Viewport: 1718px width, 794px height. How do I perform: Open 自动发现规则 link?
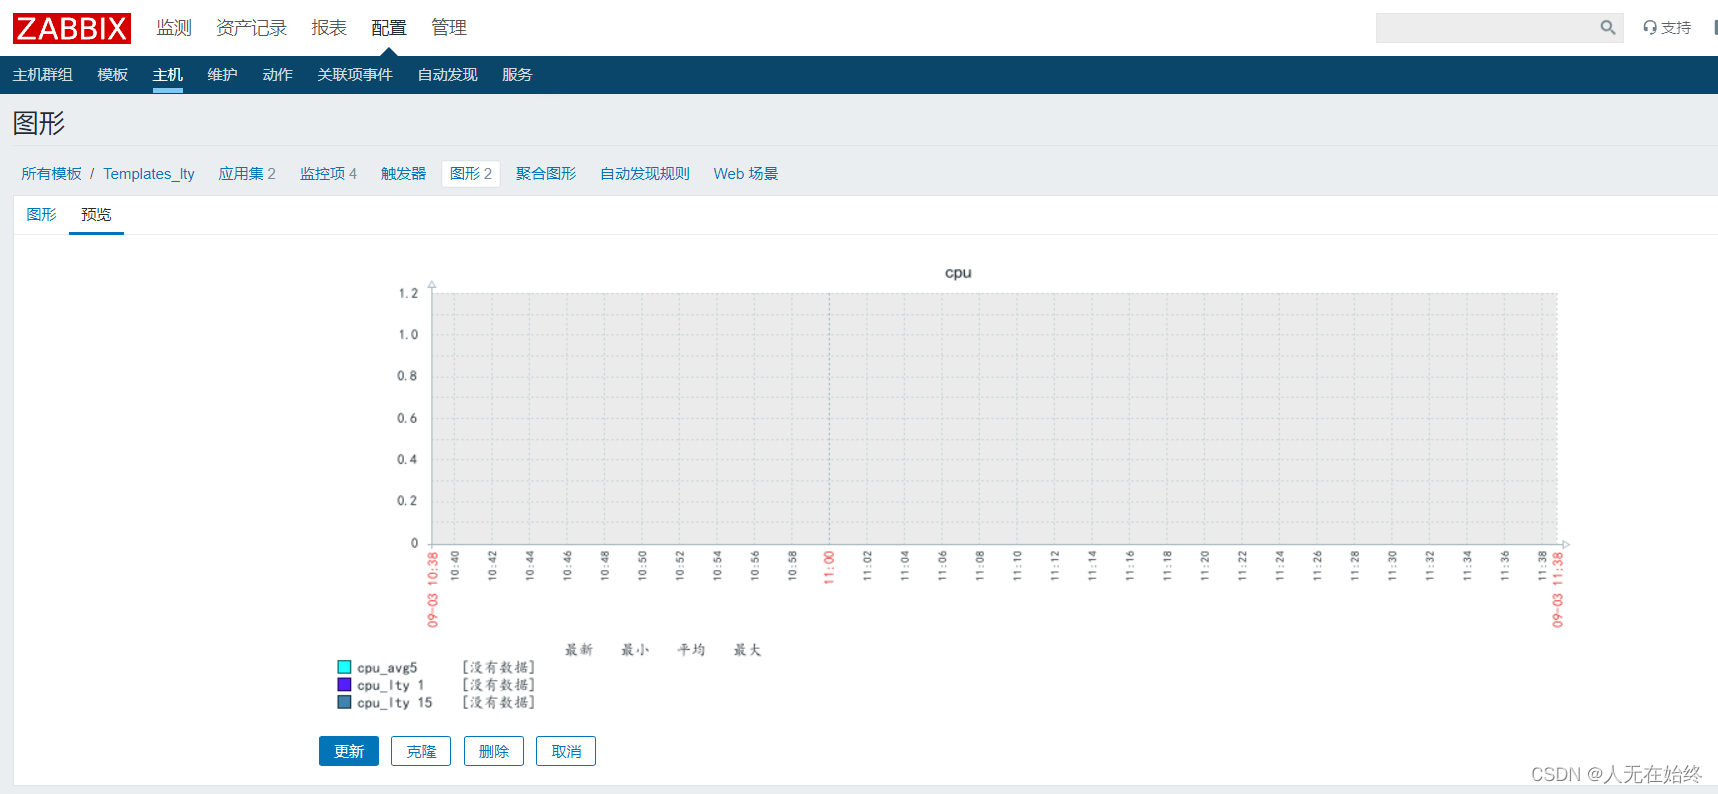(645, 174)
